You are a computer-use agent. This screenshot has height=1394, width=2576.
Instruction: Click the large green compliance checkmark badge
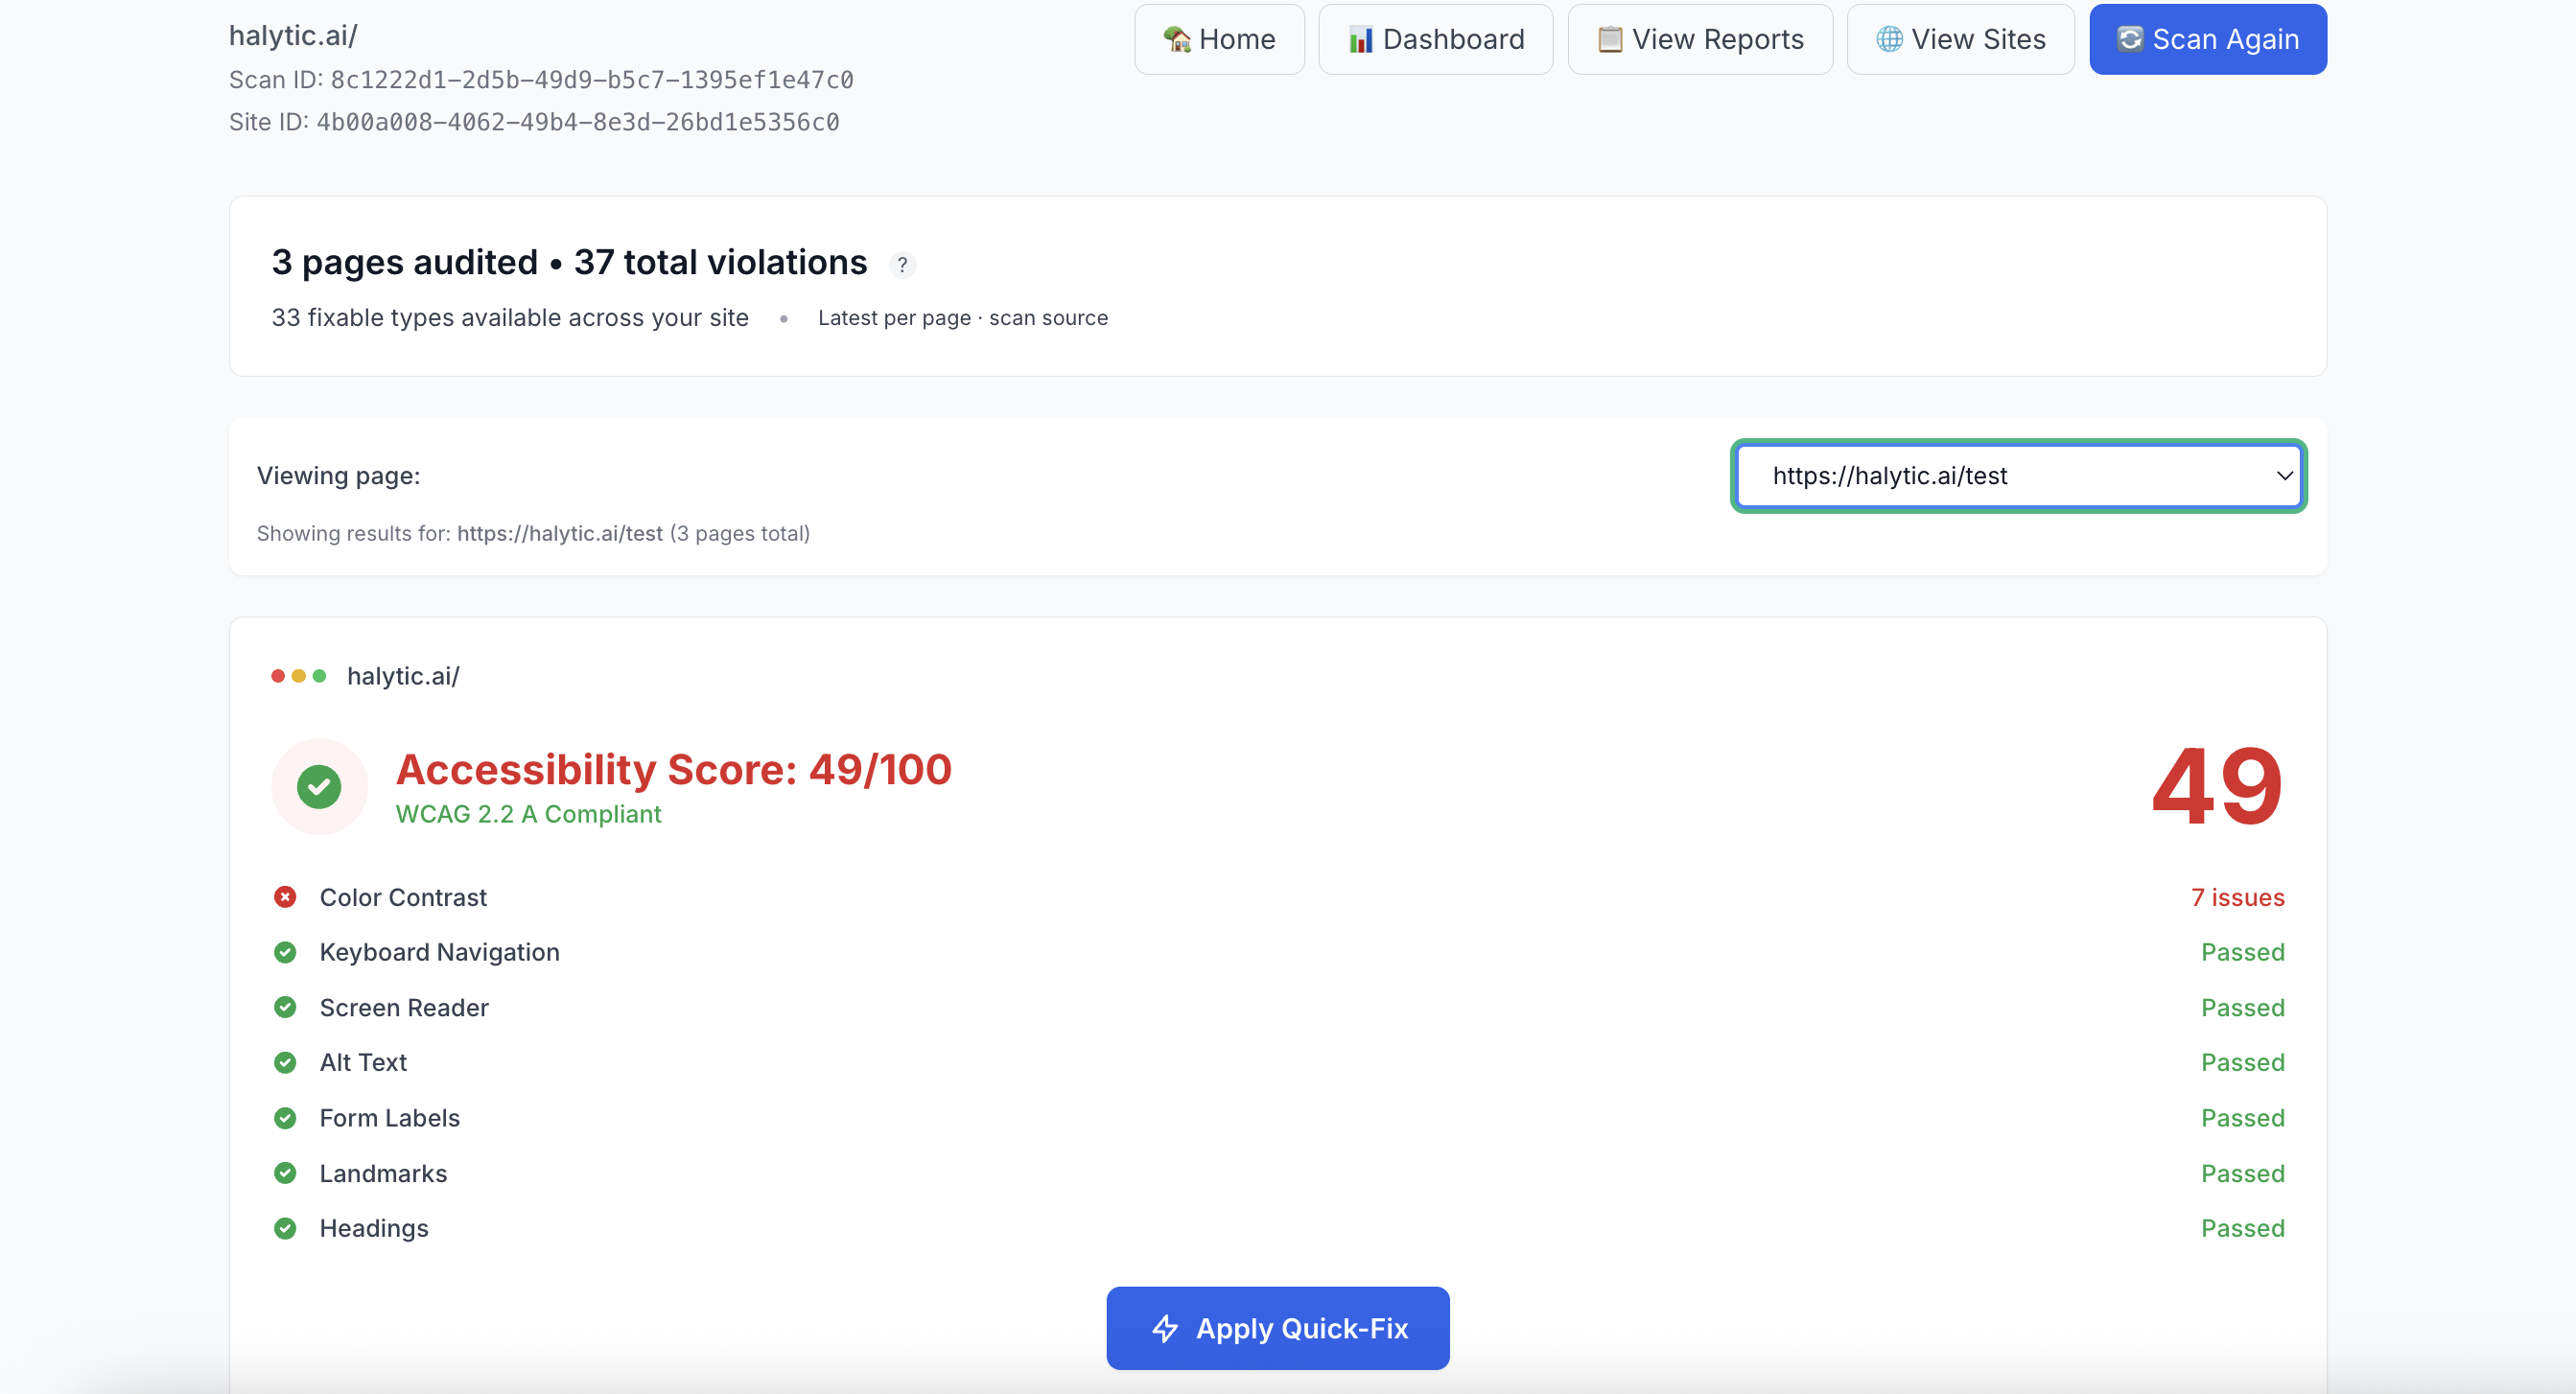[x=319, y=786]
